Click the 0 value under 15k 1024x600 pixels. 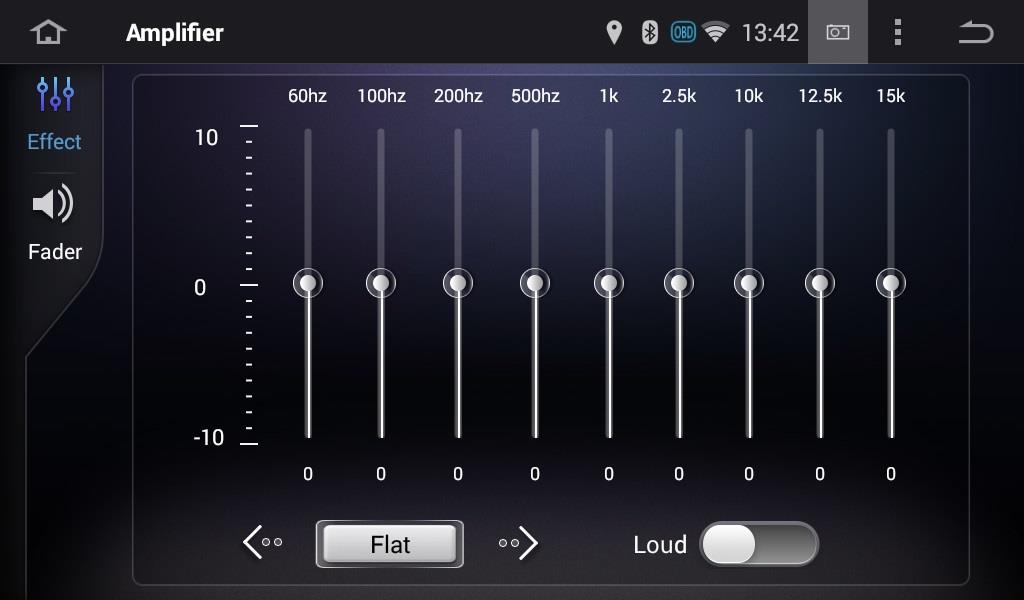[x=891, y=473]
